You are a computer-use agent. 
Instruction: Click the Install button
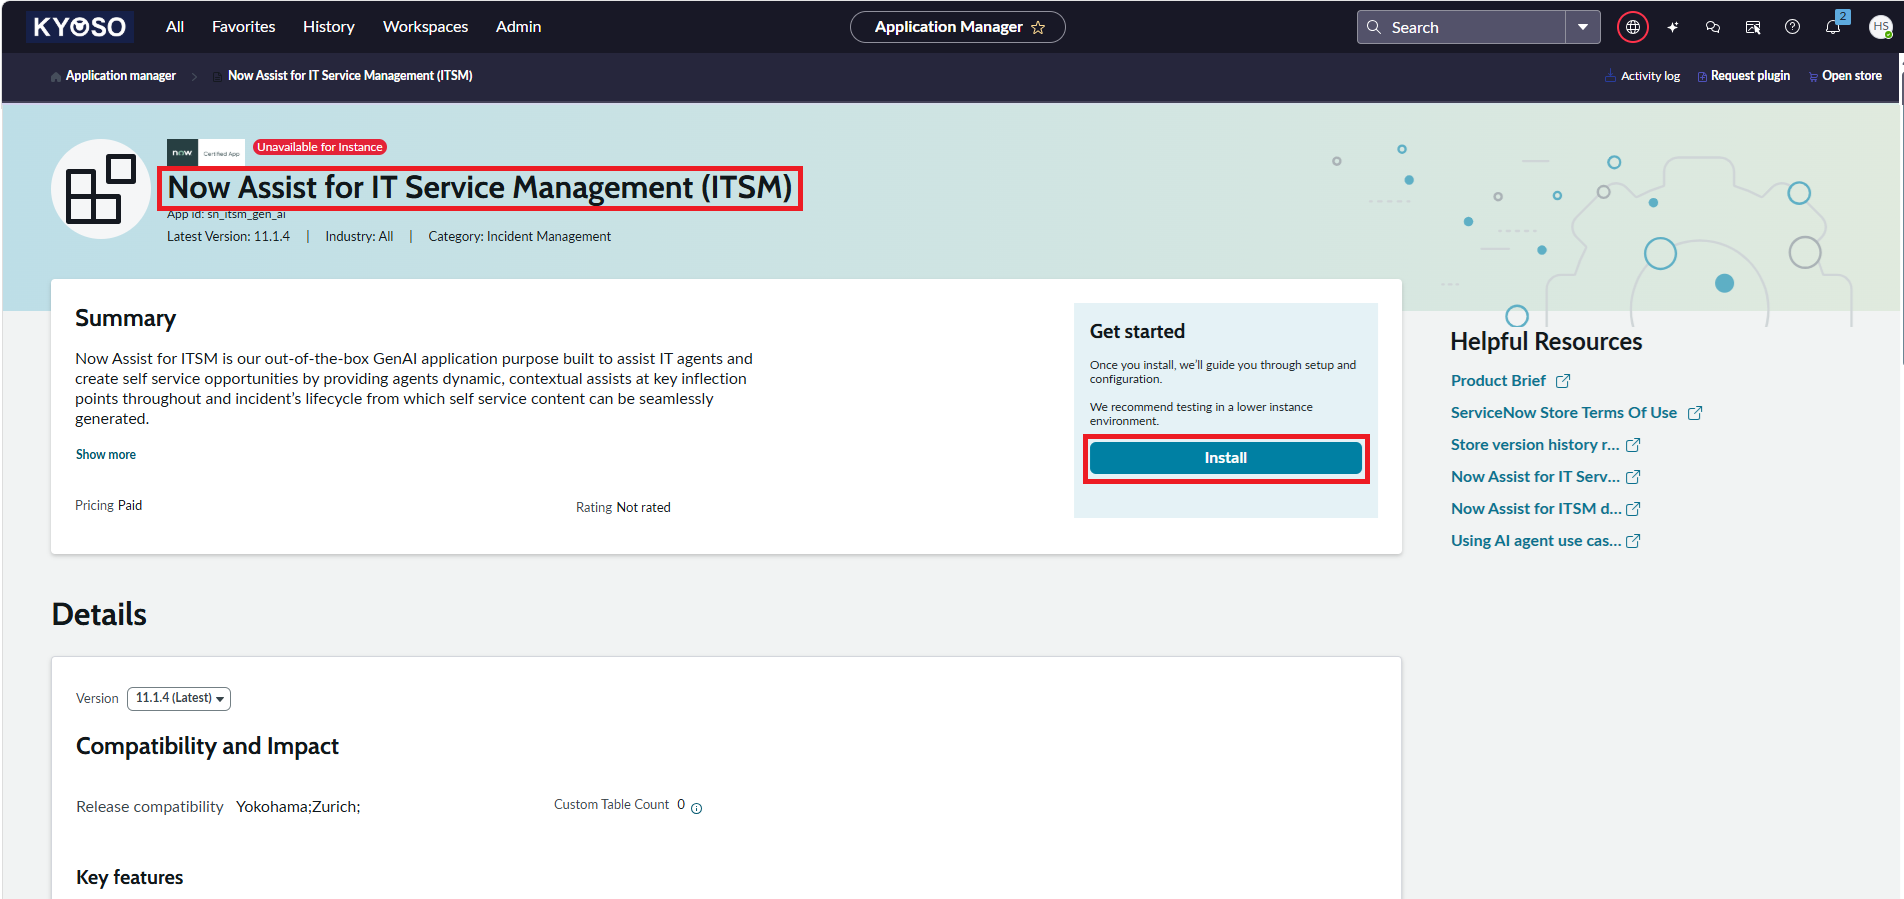coord(1226,458)
